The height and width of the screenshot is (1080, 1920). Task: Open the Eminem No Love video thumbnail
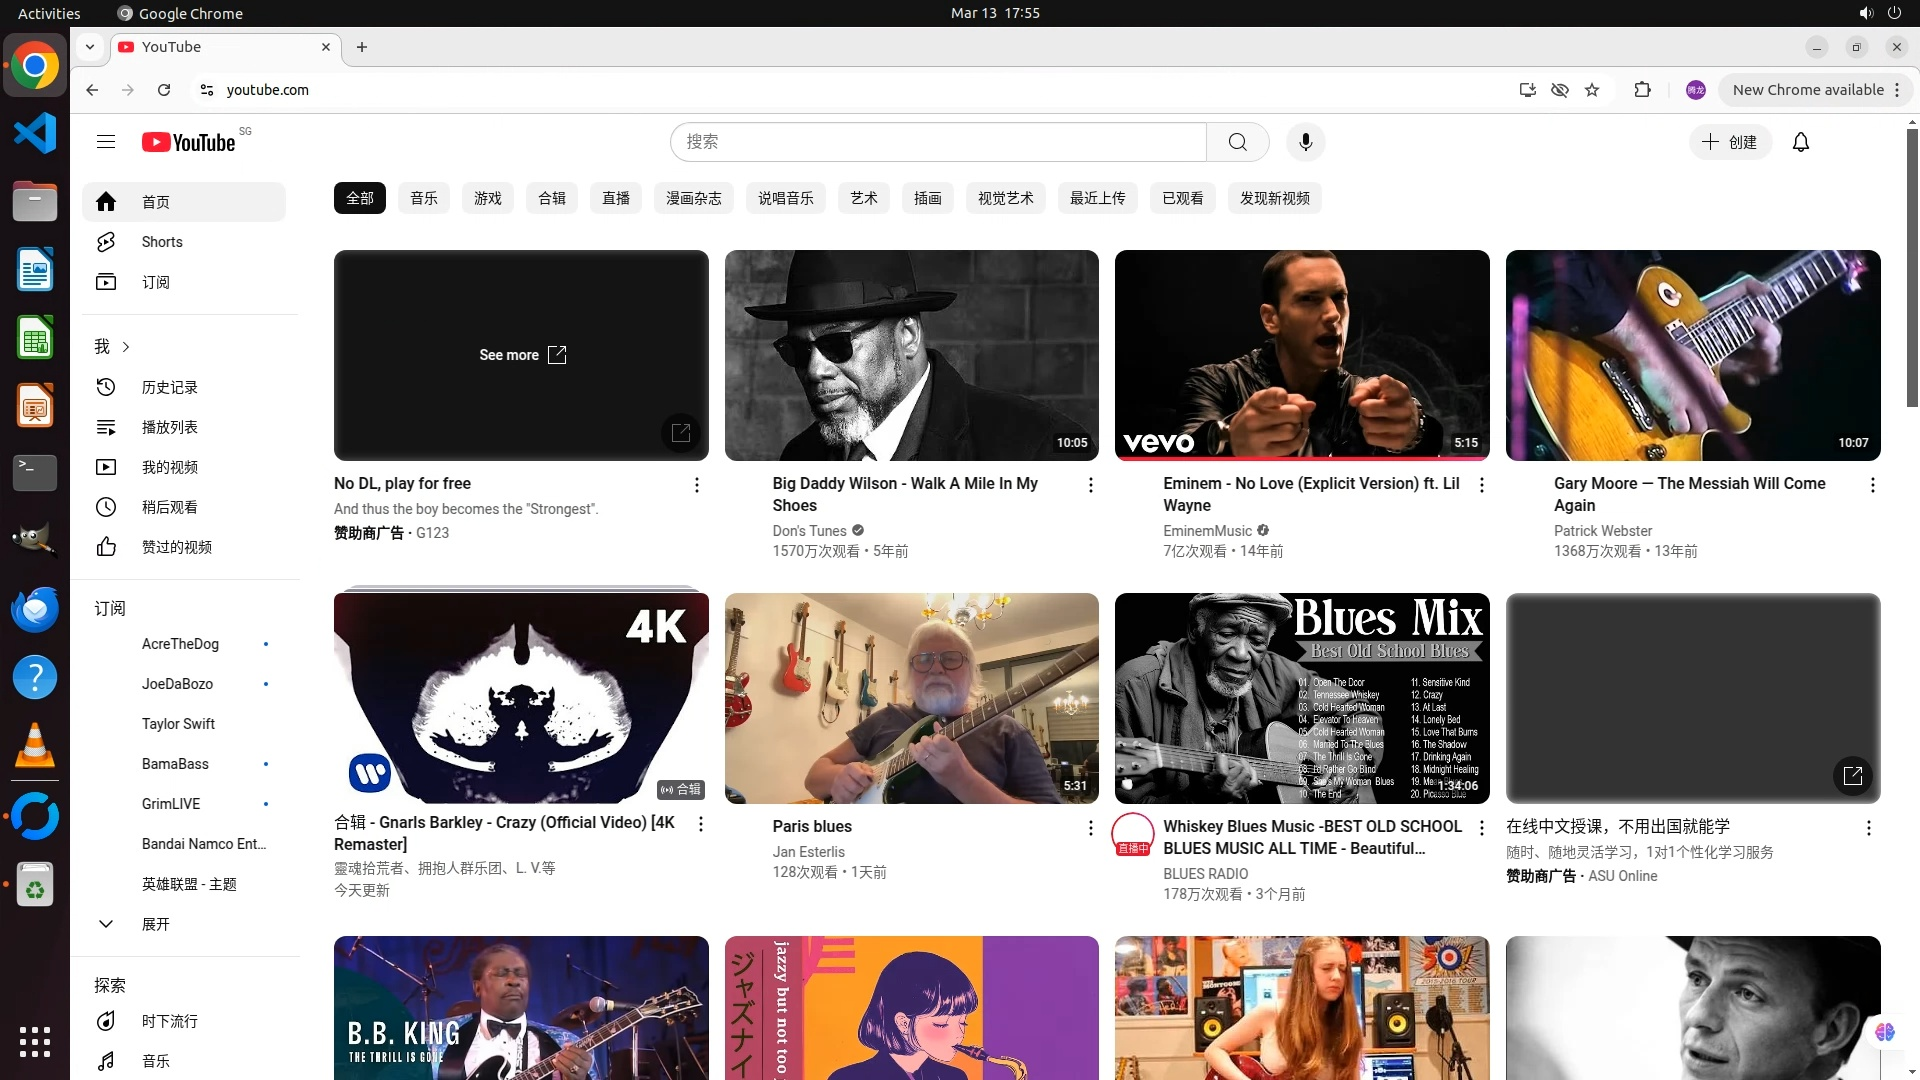[x=1301, y=355]
